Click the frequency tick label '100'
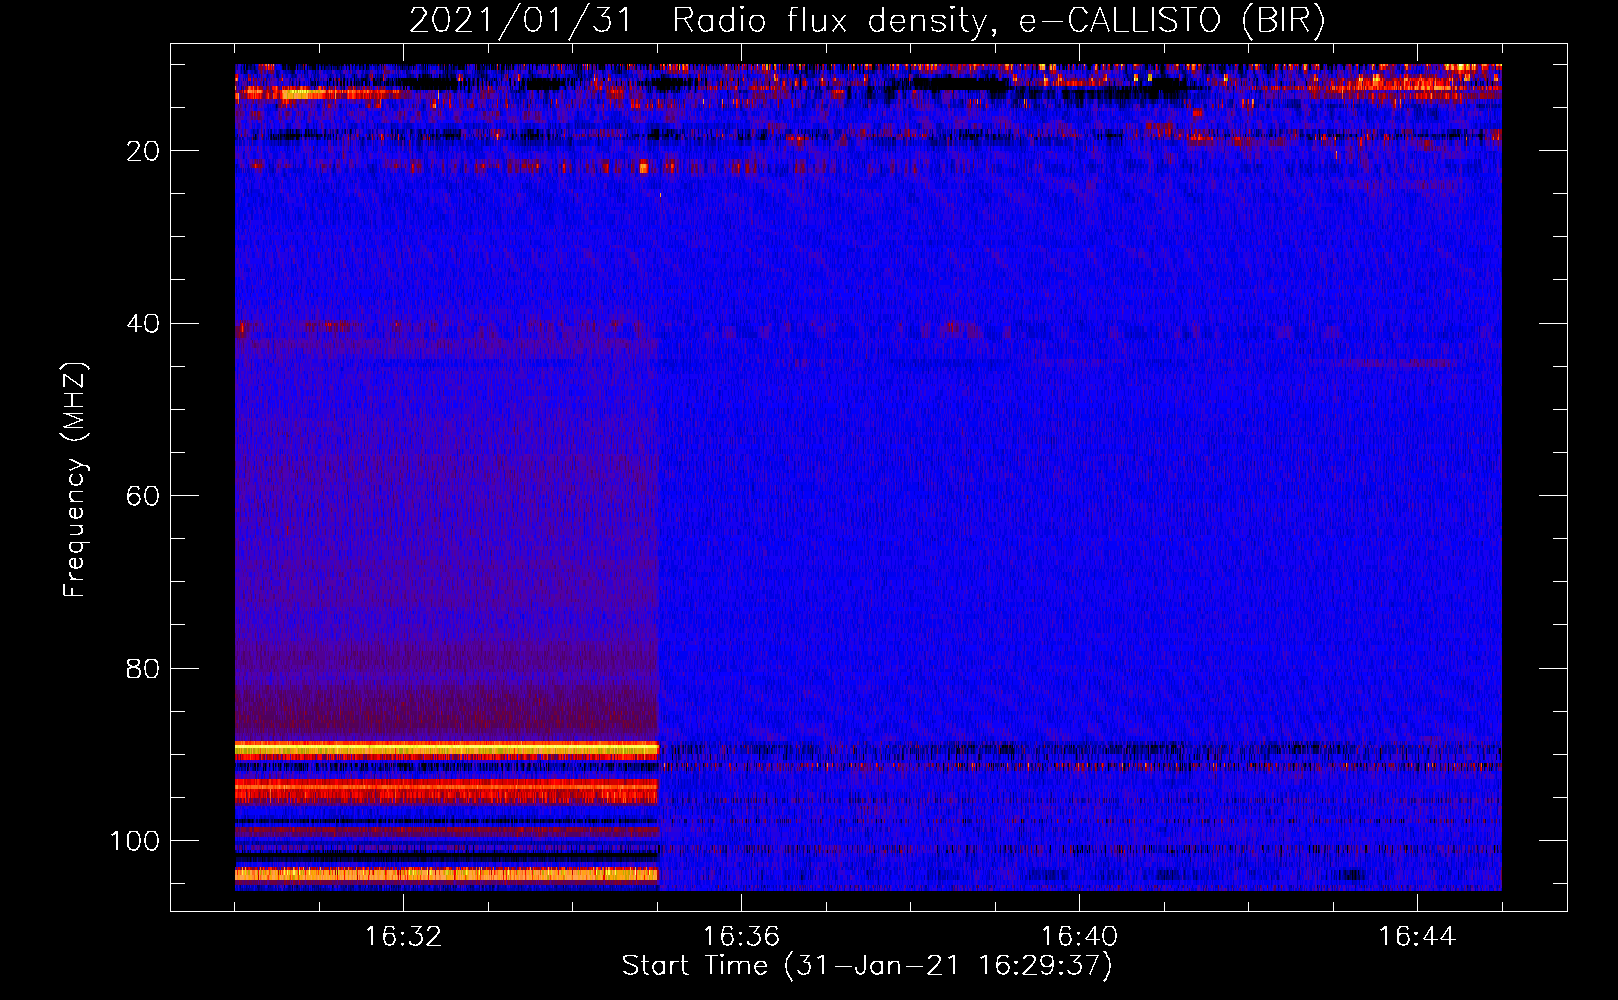 point(135,841)
